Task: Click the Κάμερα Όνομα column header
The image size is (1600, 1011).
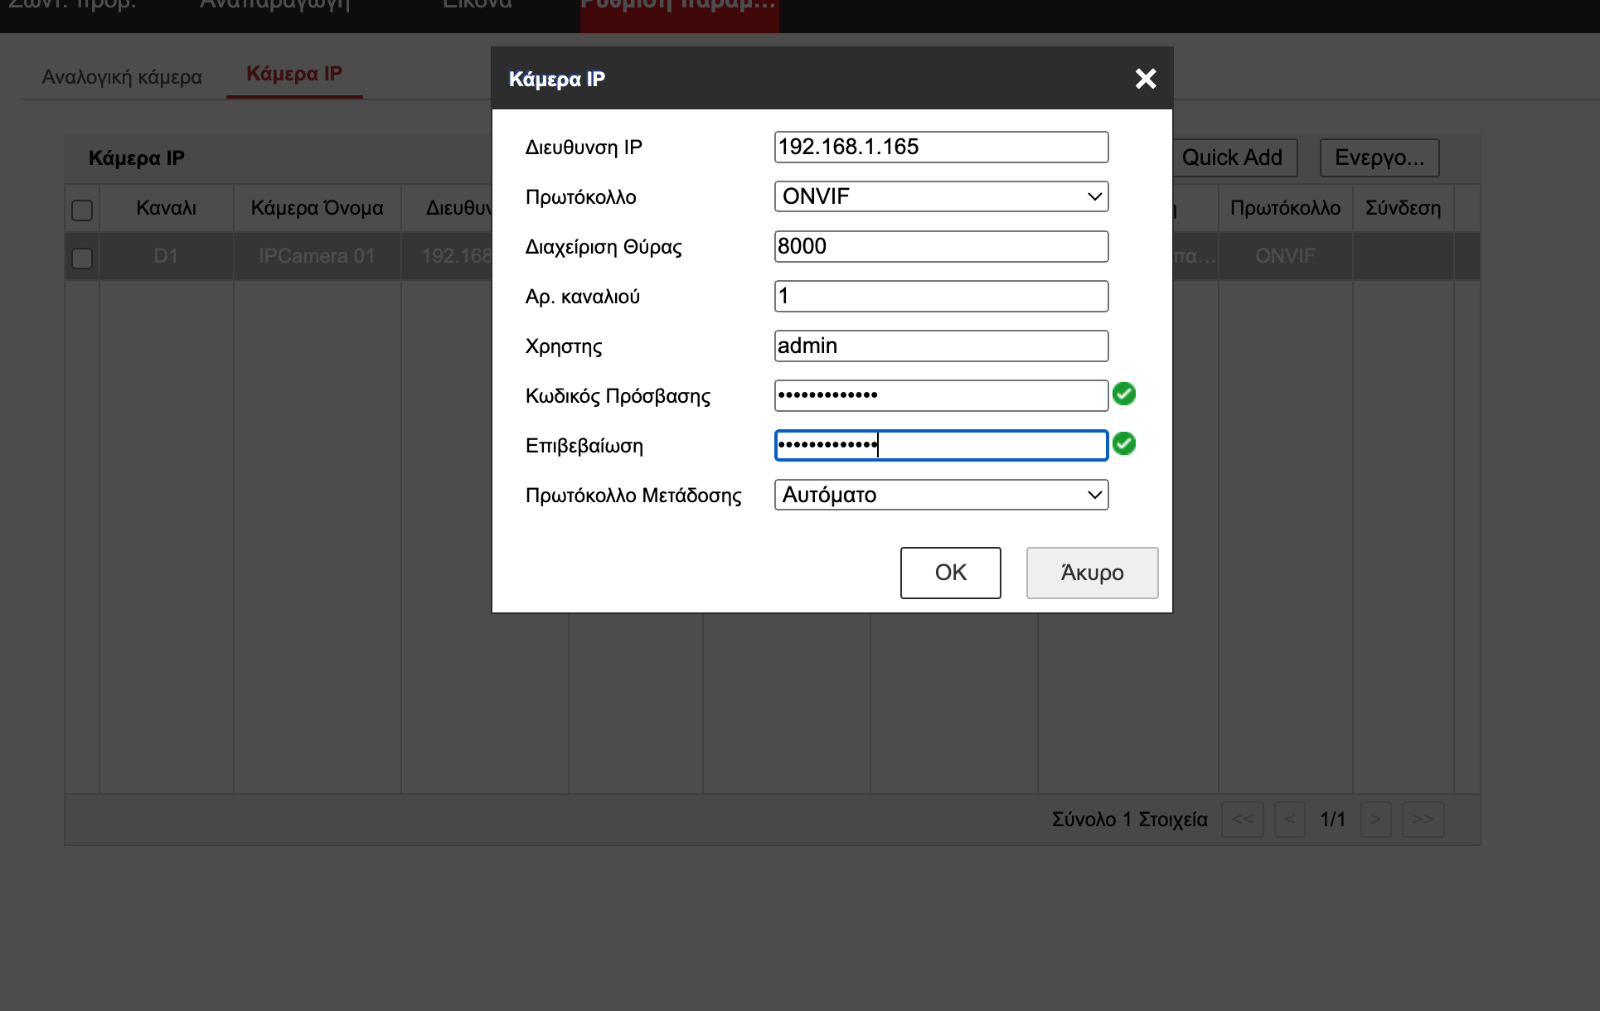Action: tap(317, 208)
